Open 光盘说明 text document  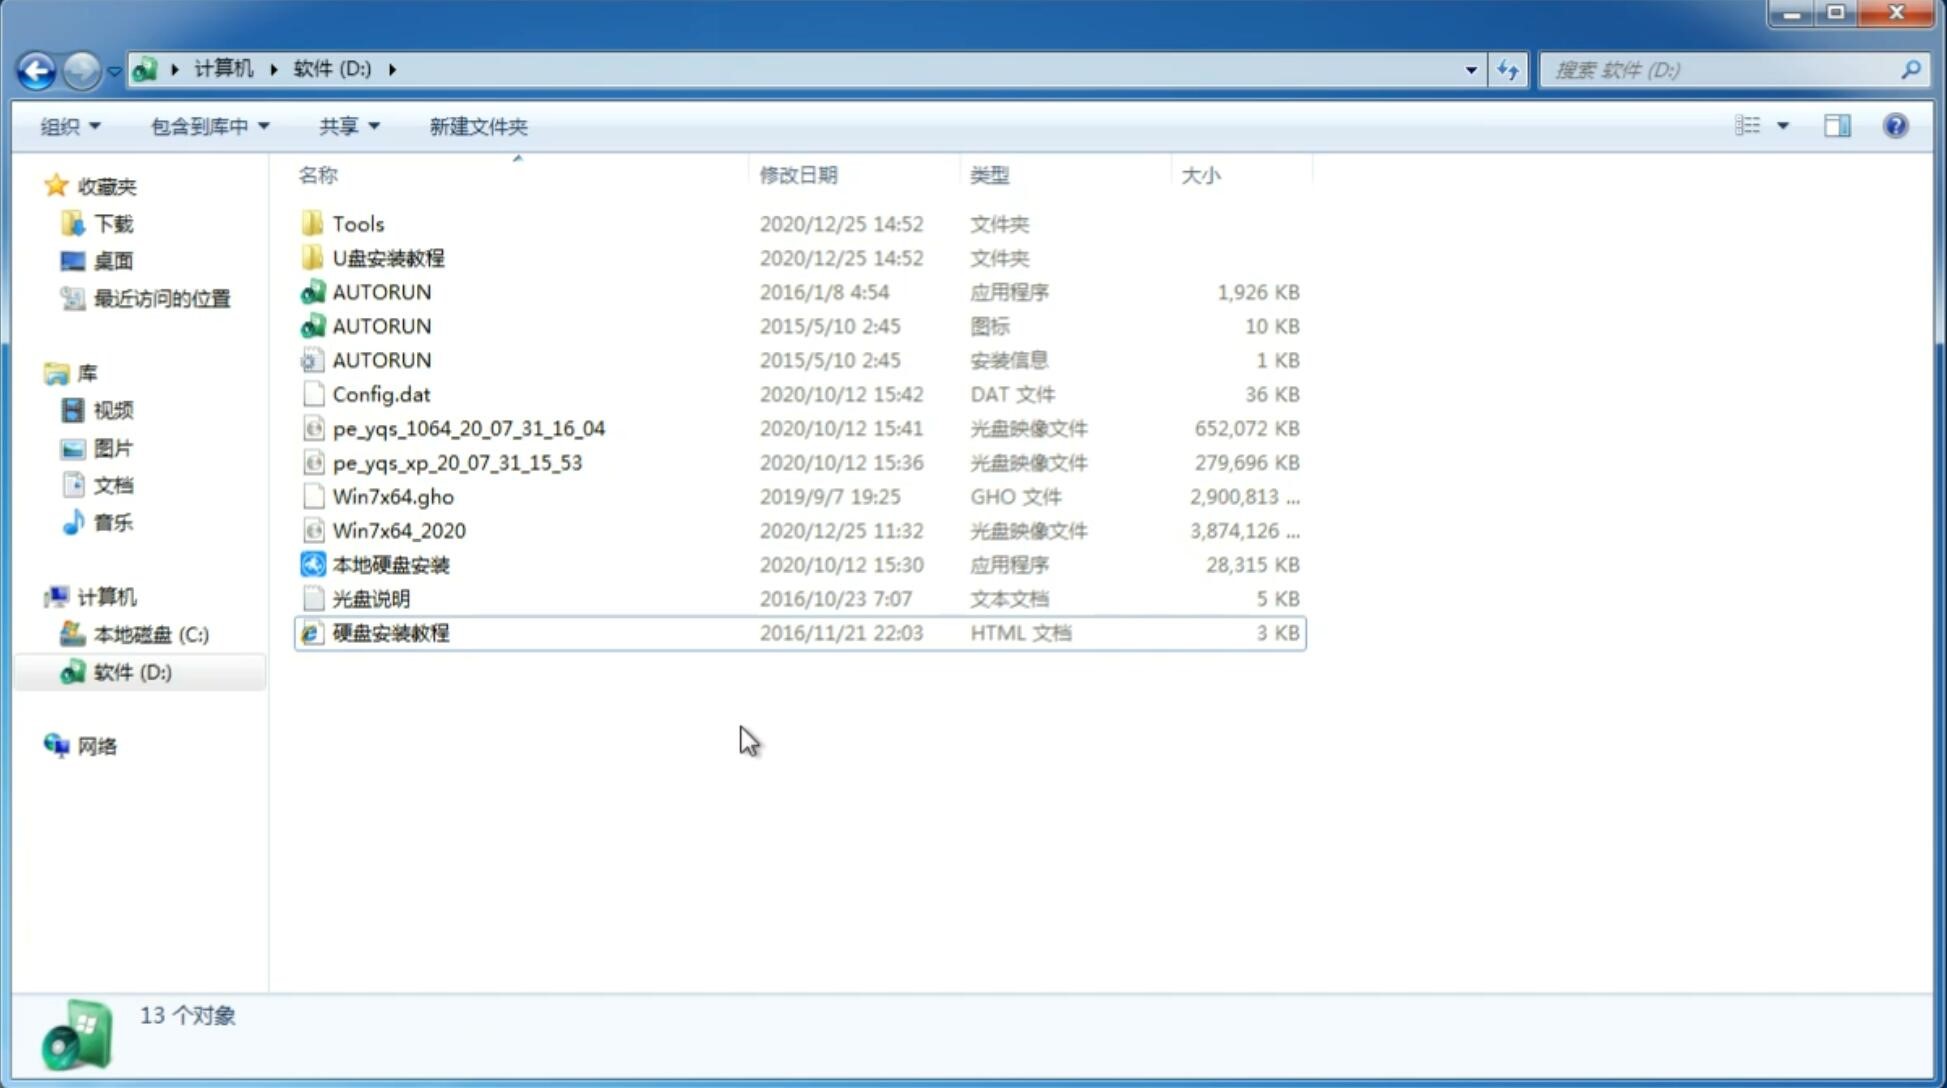tap(370, 599)
